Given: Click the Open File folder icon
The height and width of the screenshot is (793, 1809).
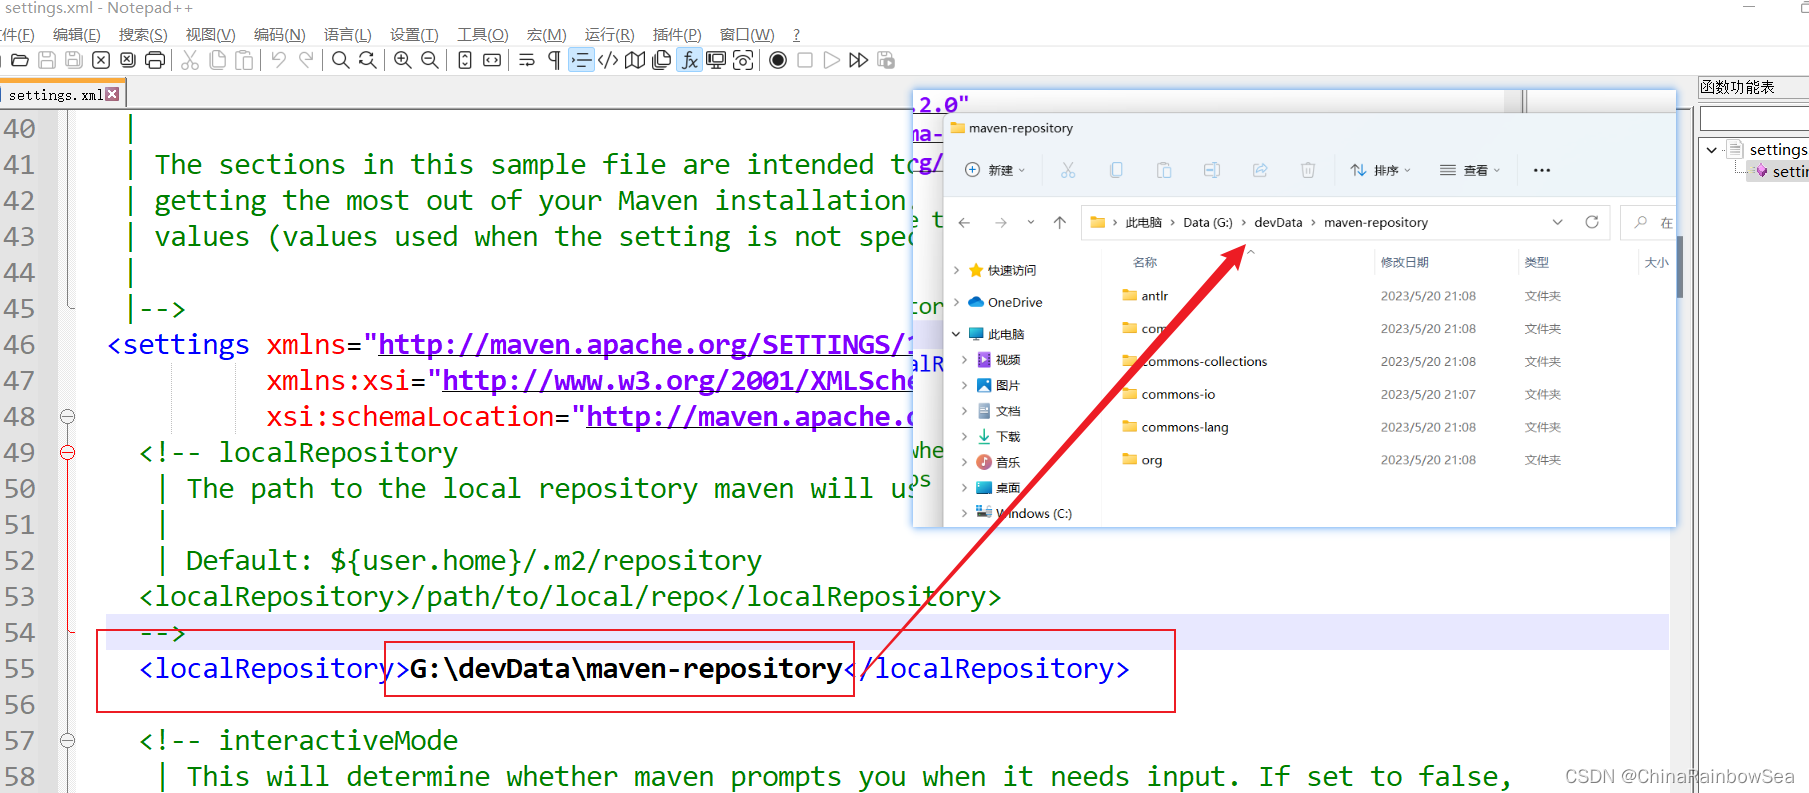Looking at the screenshot, I should click(19, 60).
